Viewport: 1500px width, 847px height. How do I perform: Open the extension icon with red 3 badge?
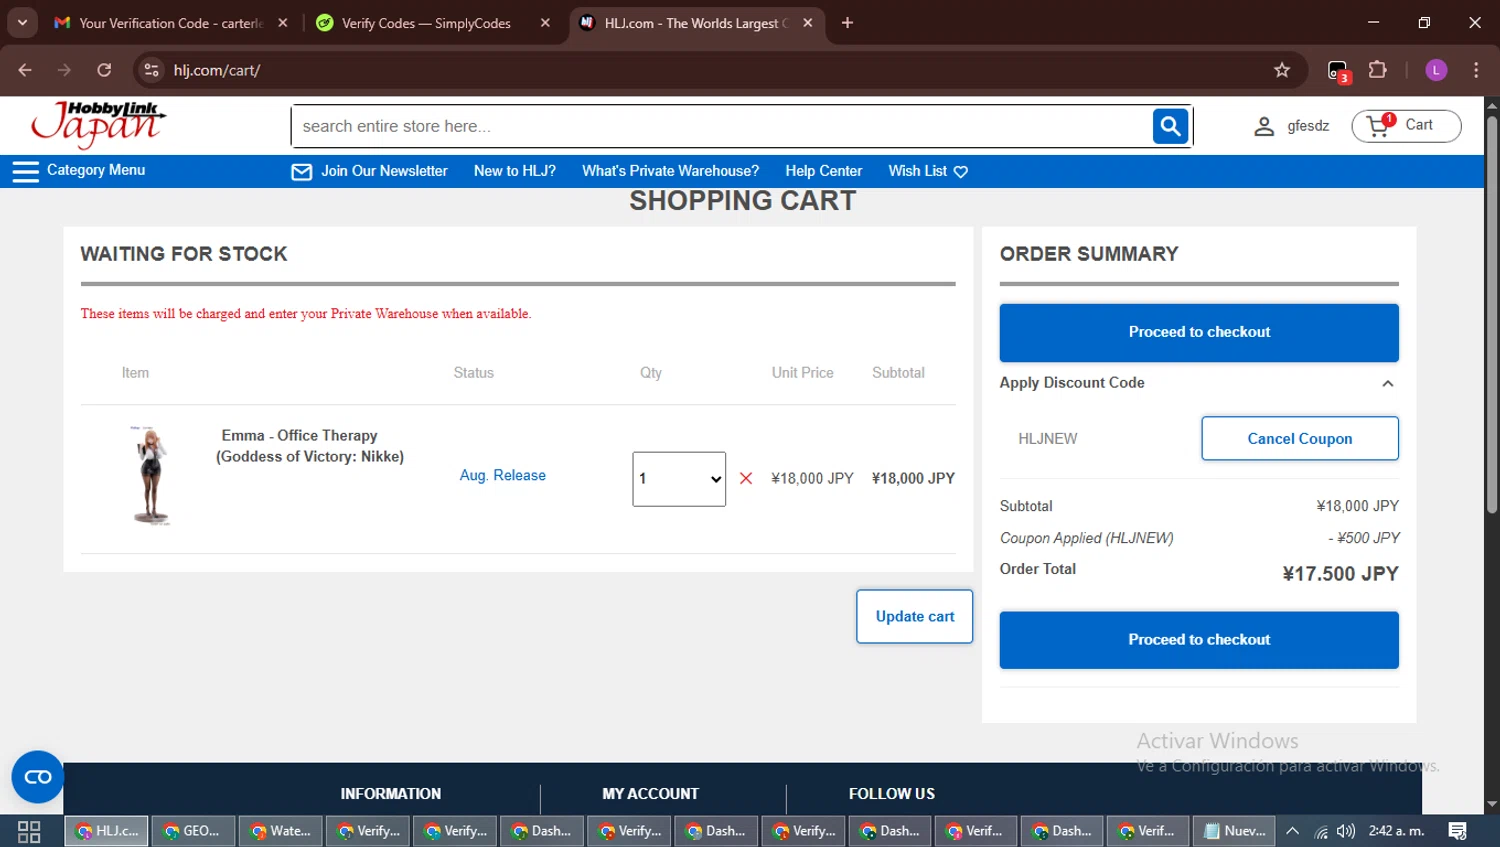click(1338, 71)
